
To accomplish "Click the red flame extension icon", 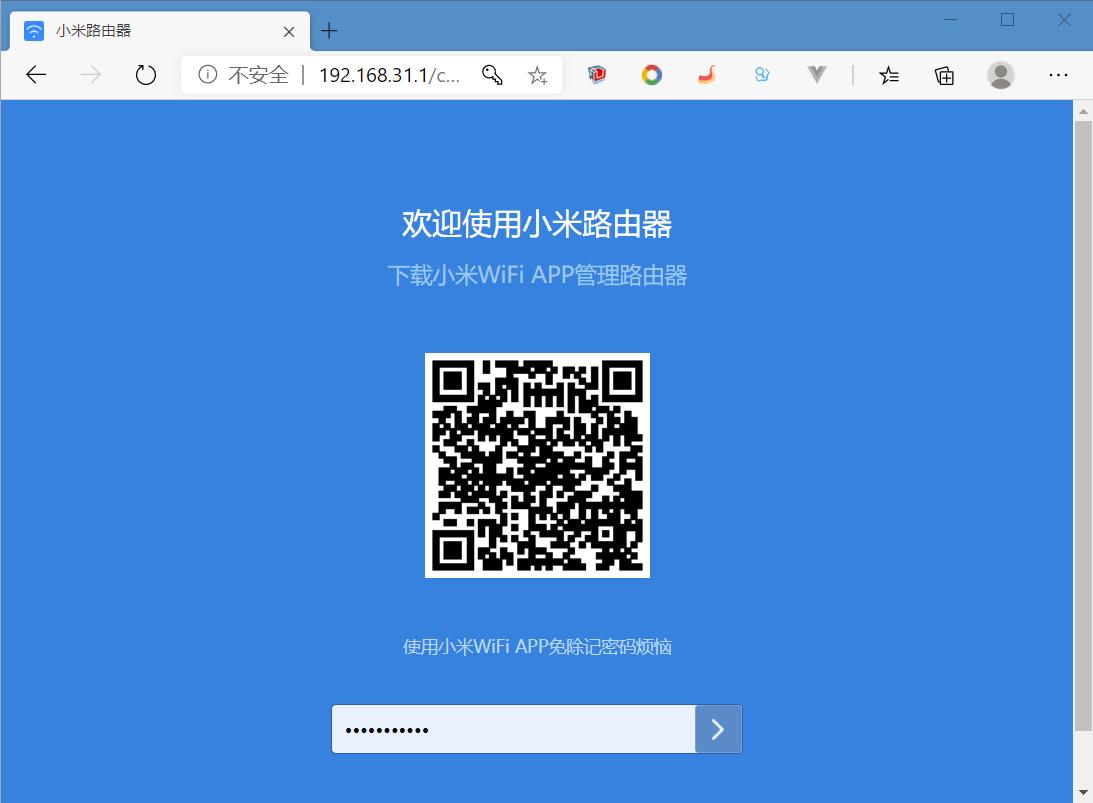I will coord(706,74).
